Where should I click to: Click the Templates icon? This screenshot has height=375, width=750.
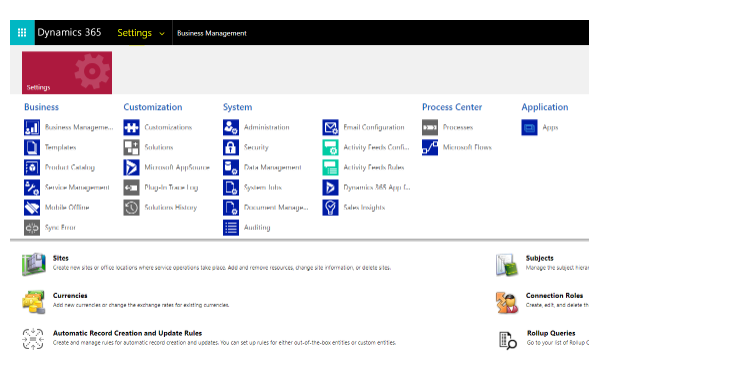32,148
